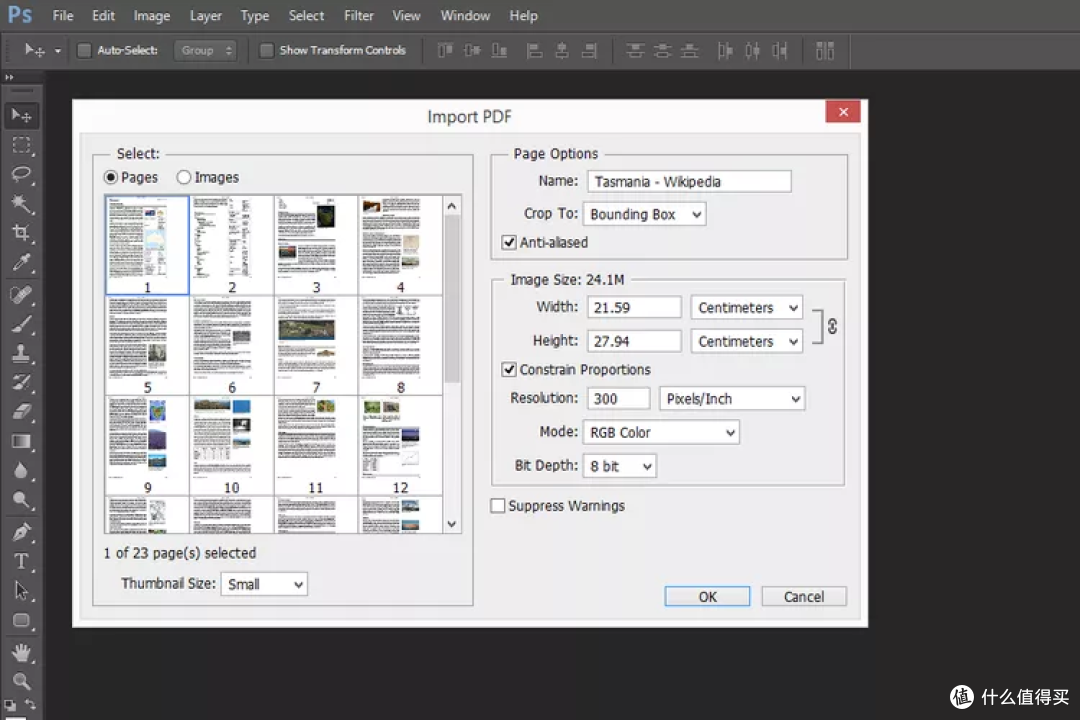This screenshot has height=720, width=1080.
Task: Open the Image menu
Action: [152, 15]
